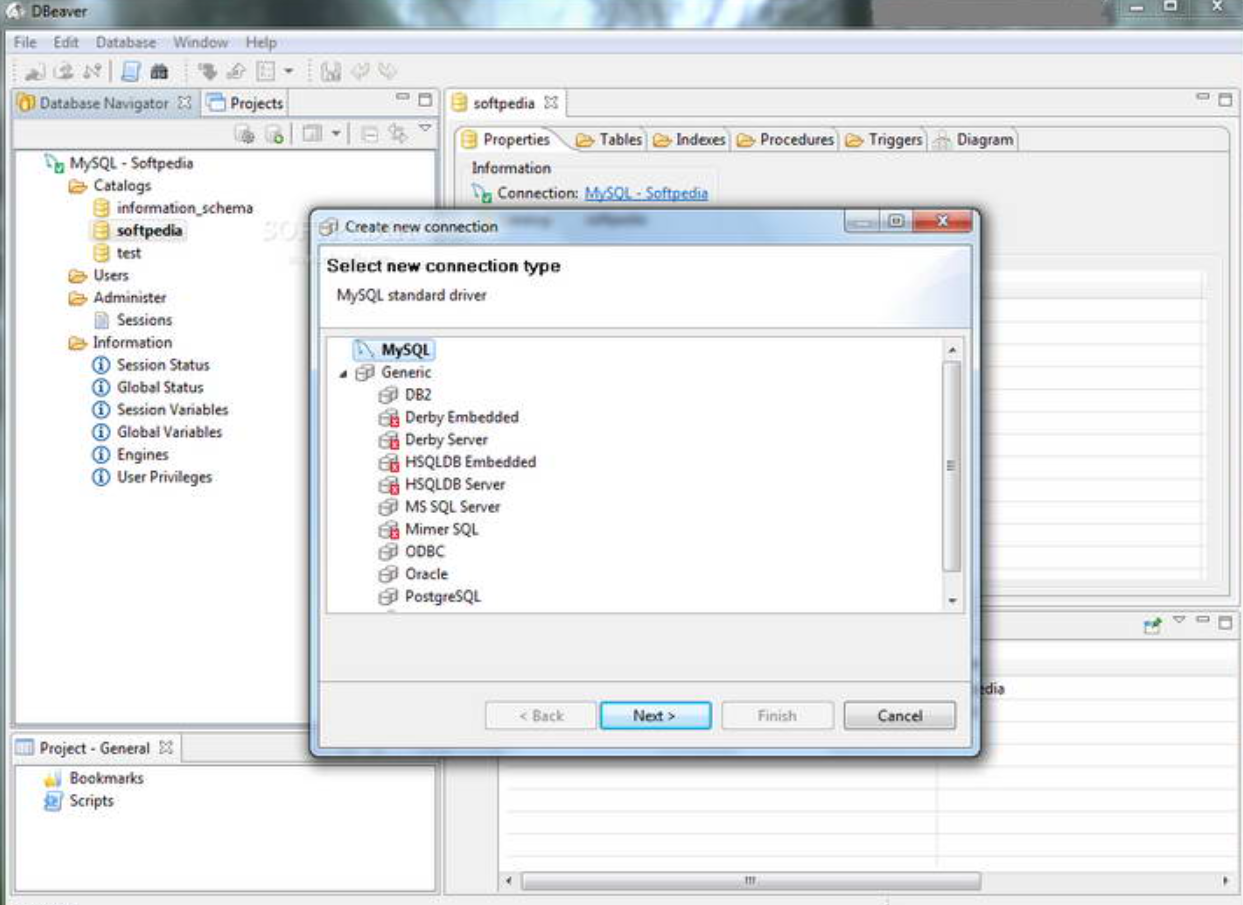Collapse the Generic drivers tree node
The image size is (1243, 905).
344,373
